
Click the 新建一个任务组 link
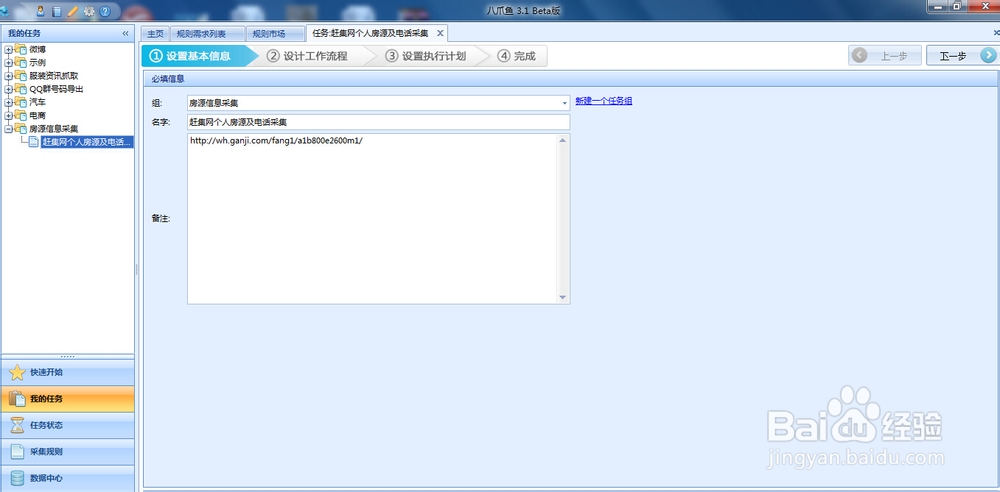(603, 101)
